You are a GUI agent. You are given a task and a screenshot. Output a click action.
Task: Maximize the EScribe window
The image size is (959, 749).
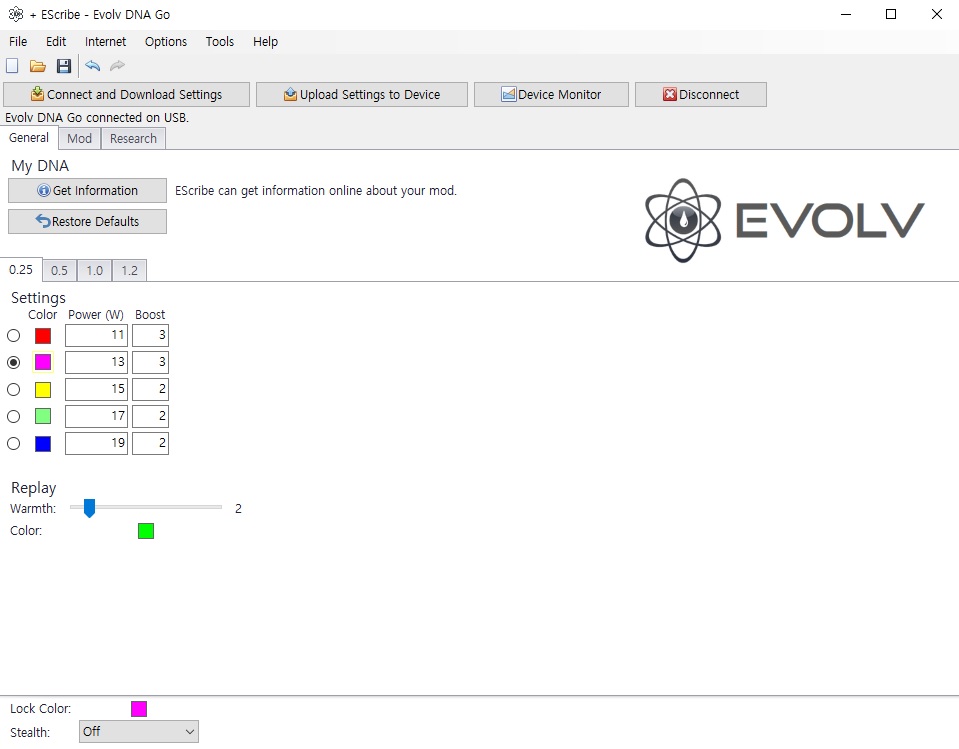[x=891, y=14]
